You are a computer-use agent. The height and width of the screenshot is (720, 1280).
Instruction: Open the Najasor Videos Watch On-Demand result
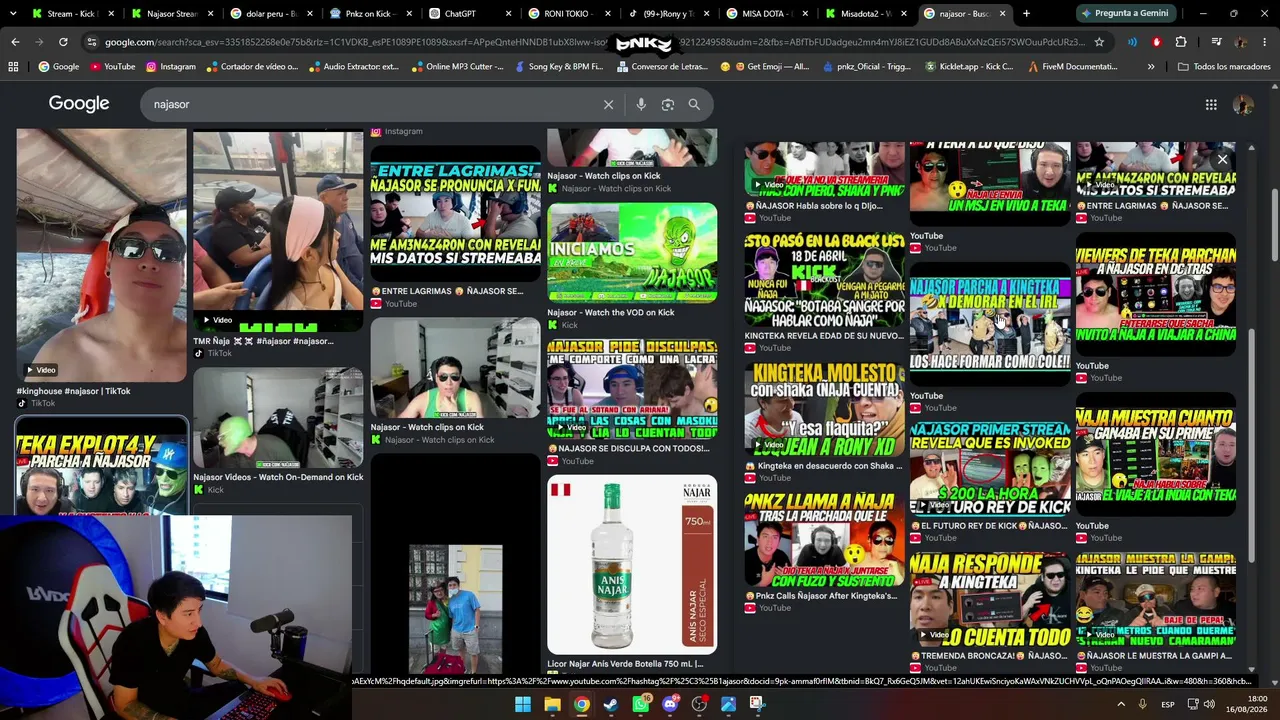point(278,417)
